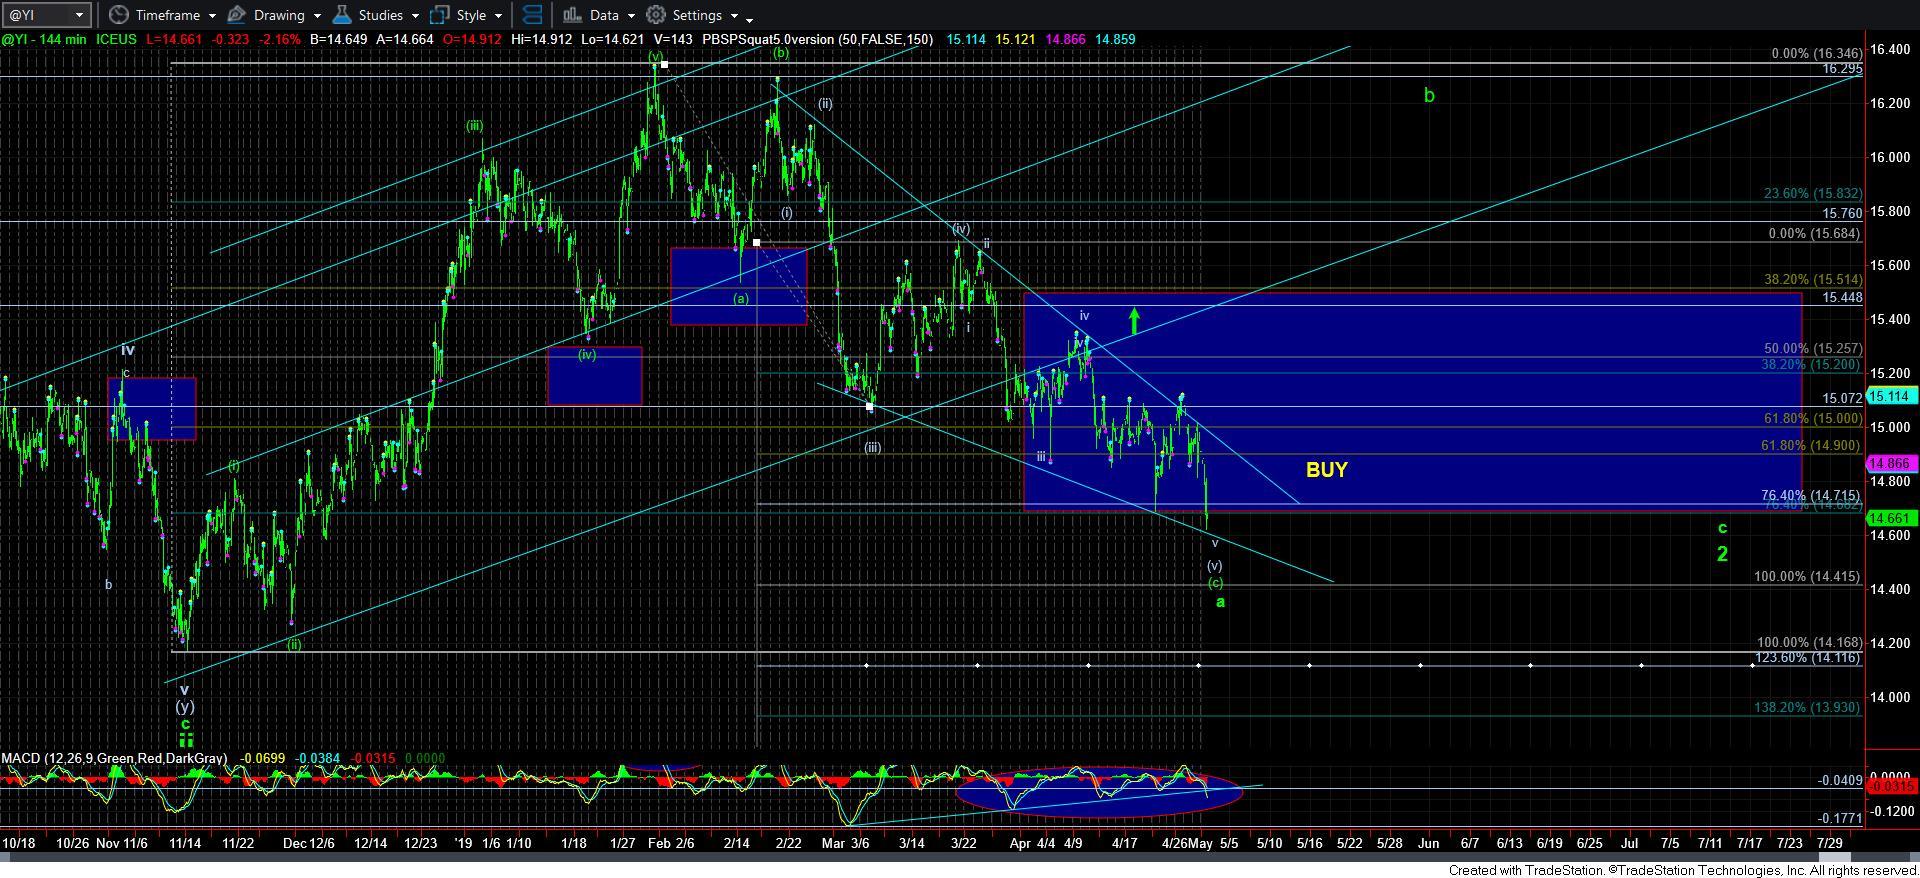Click the blue stacked panels toolbar icon
The height and width of the screenshot is (878, 1920).
coord(533,15)
